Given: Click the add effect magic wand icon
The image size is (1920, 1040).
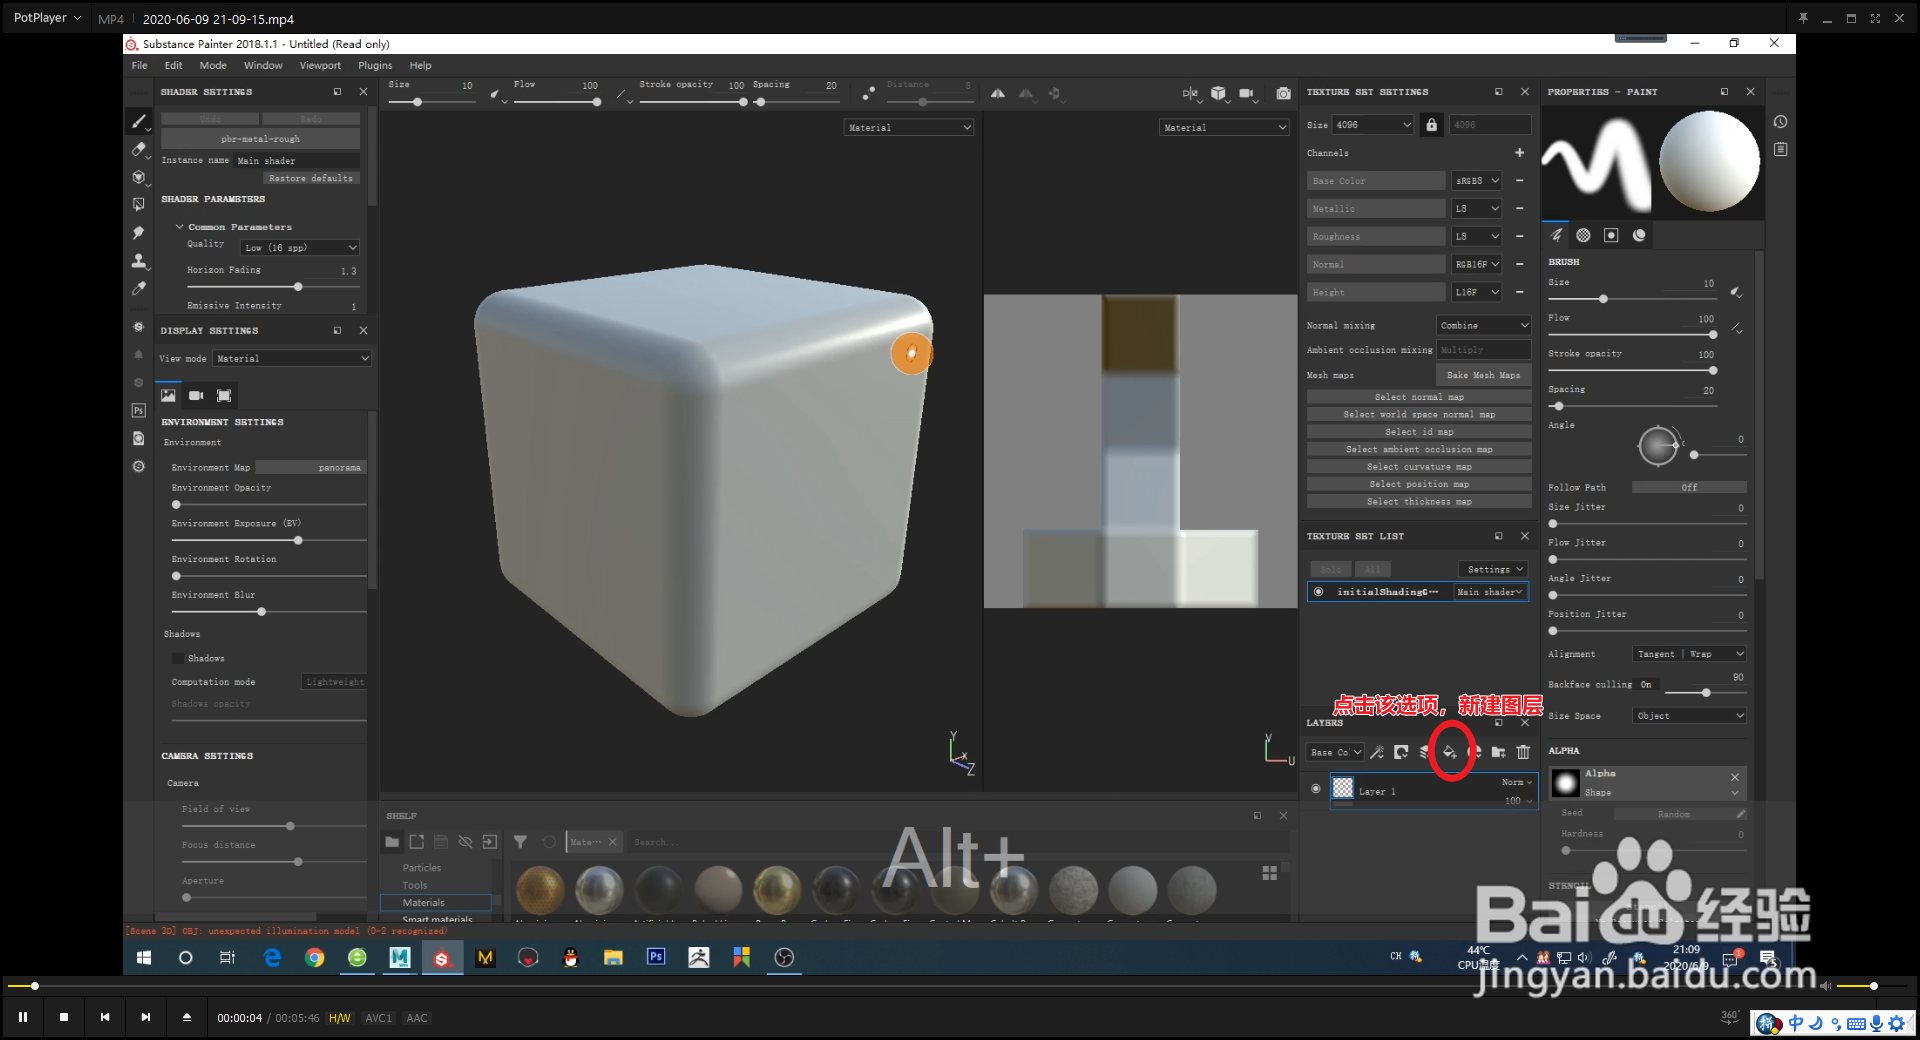Looking at the screenshot, I should point(1377,752).
